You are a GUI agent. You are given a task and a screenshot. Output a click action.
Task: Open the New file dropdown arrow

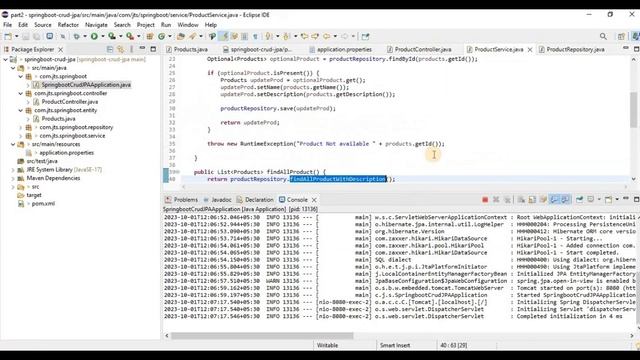16,36
